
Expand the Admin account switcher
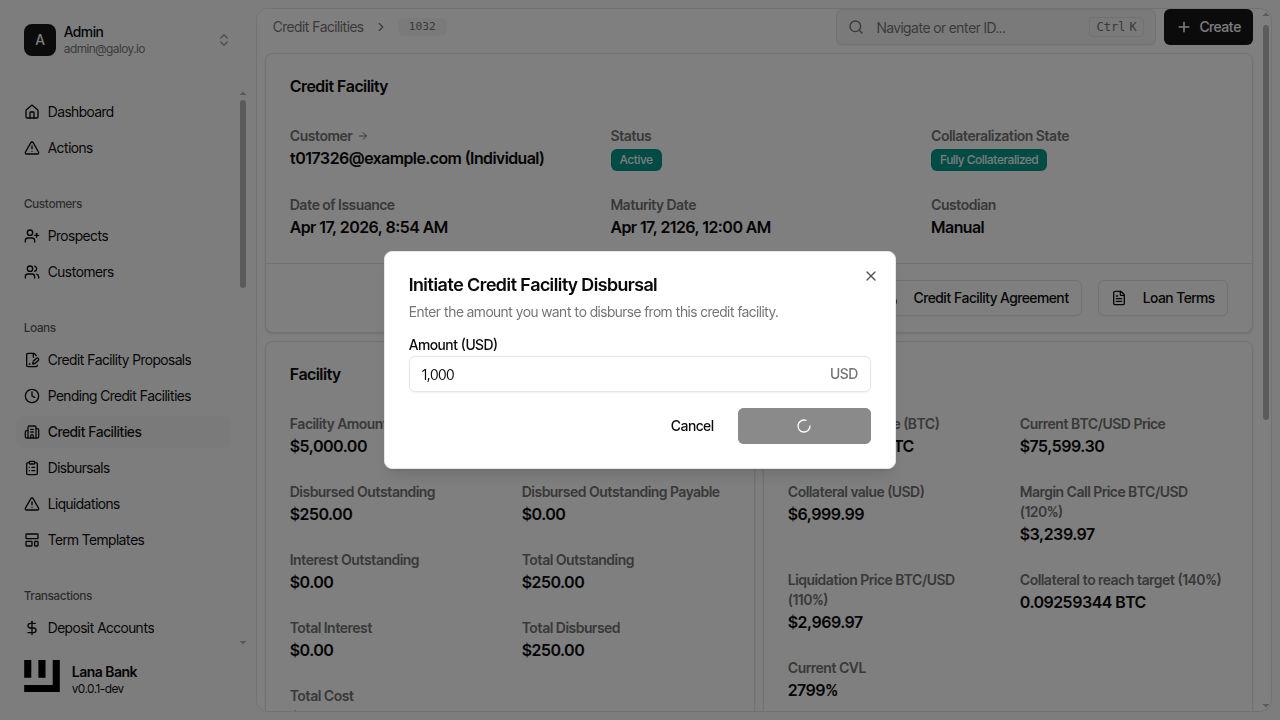click(224, 40)
